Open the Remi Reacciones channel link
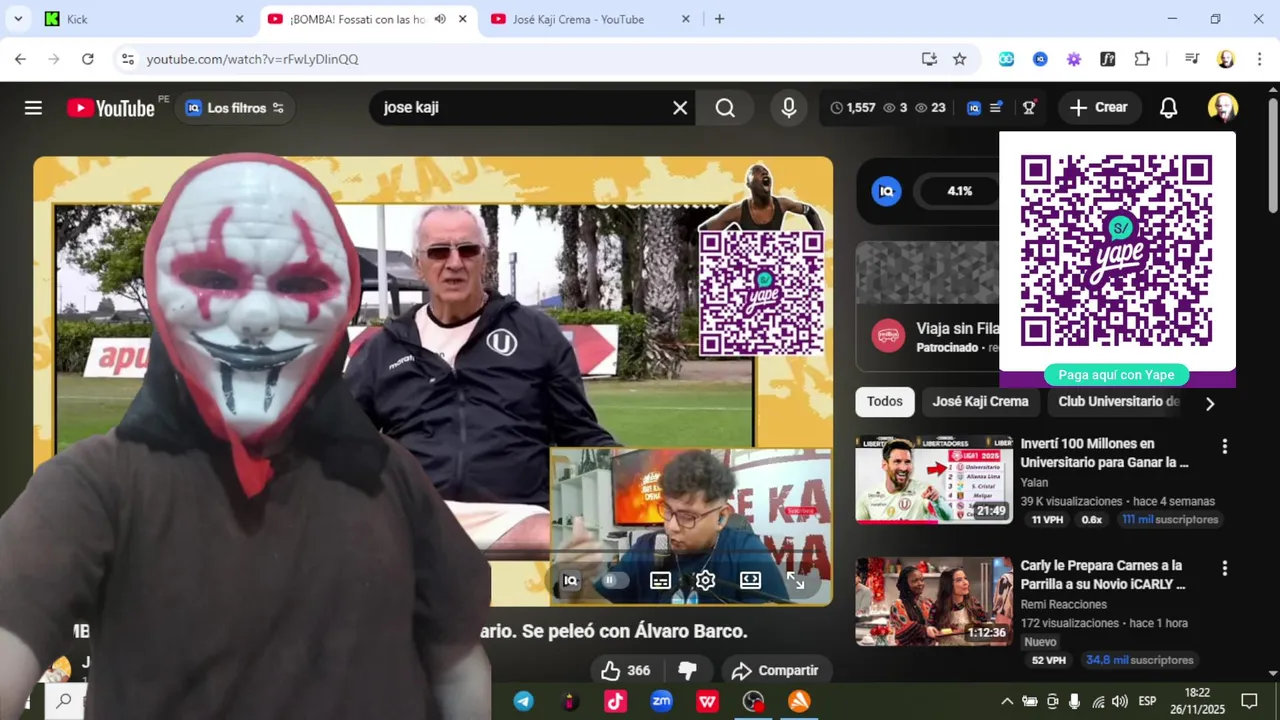Viewport: 1280px width, 720px height. (x=1063, y=604)
